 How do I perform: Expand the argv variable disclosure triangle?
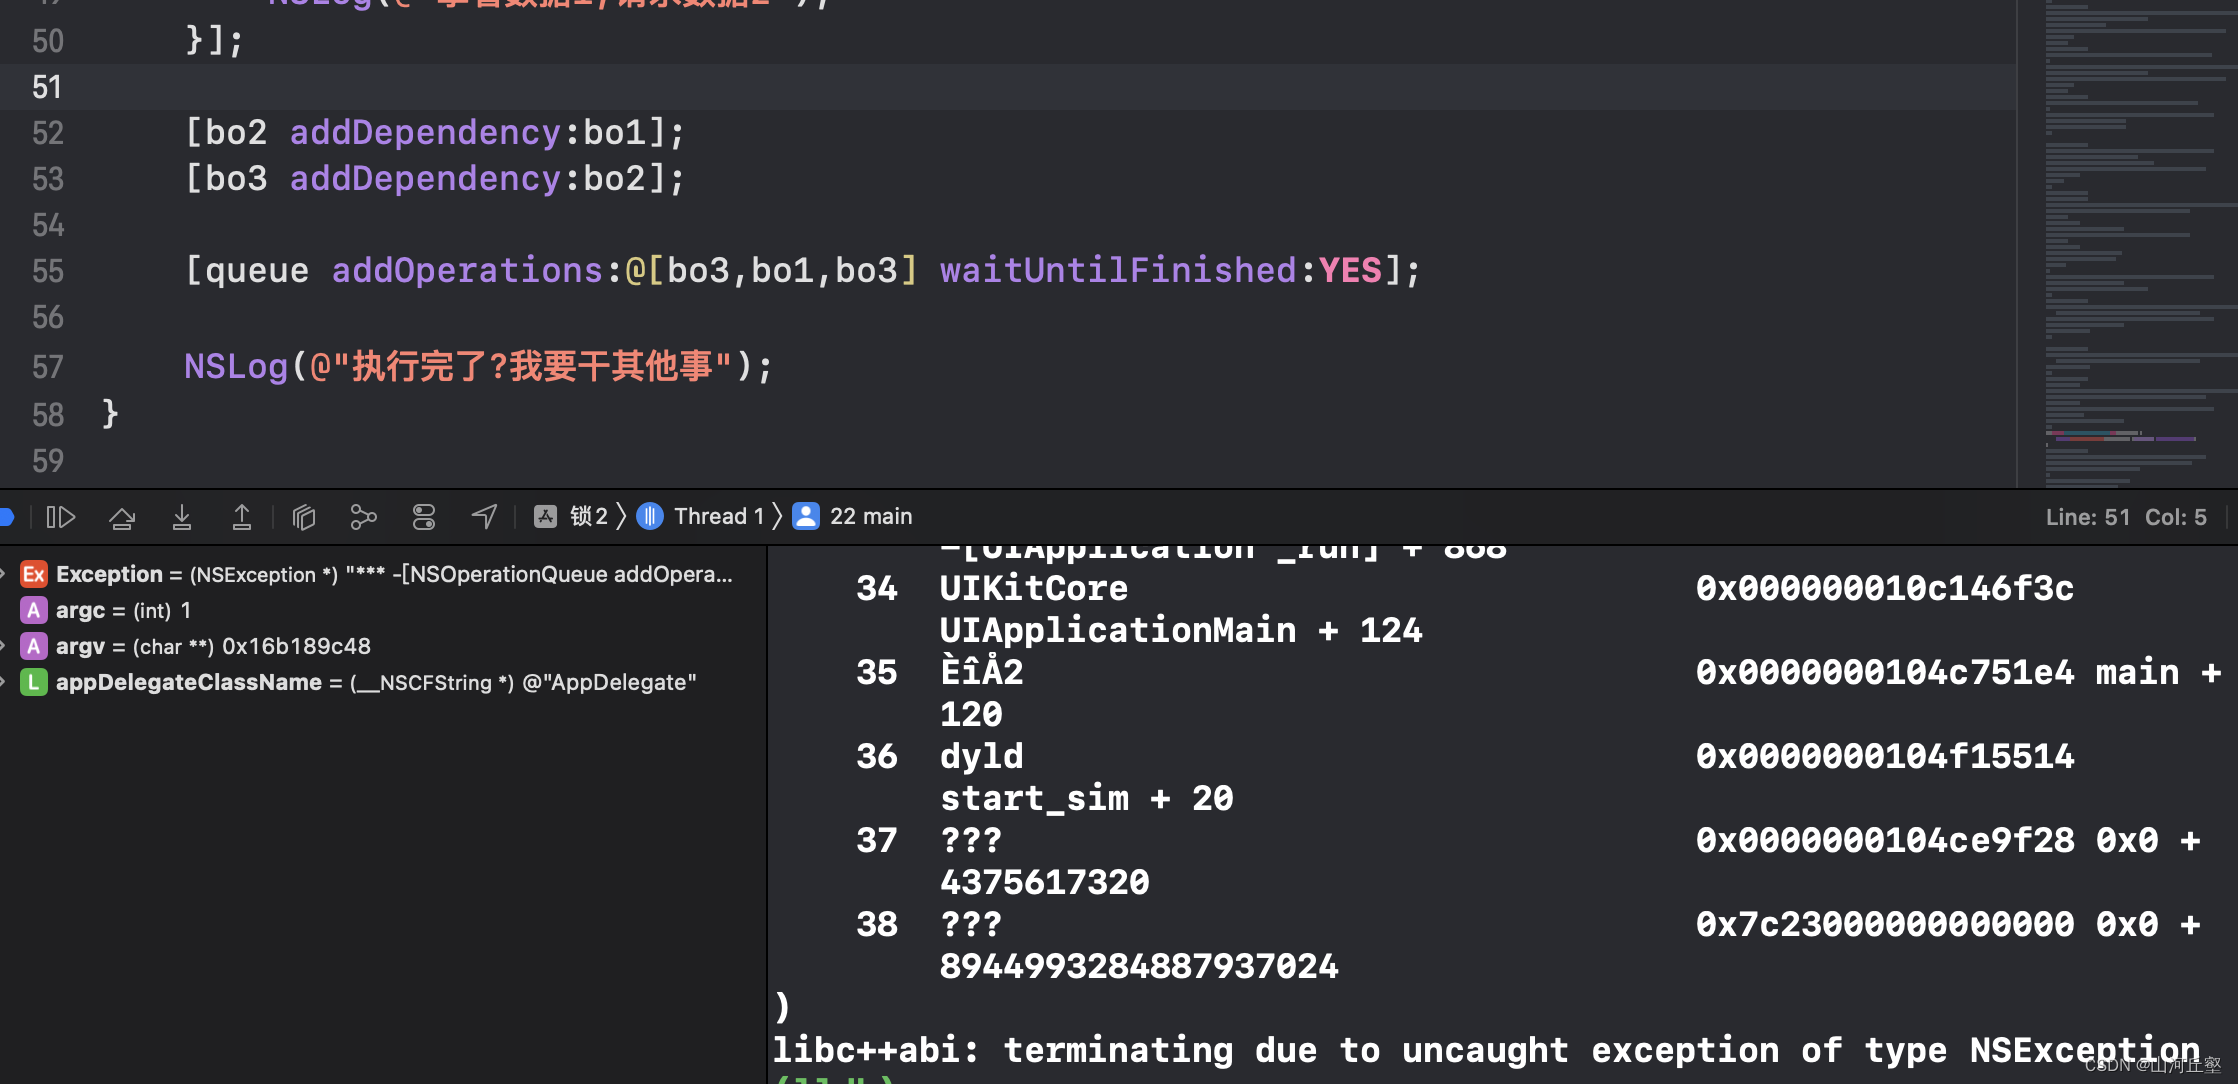click(4, 646)
